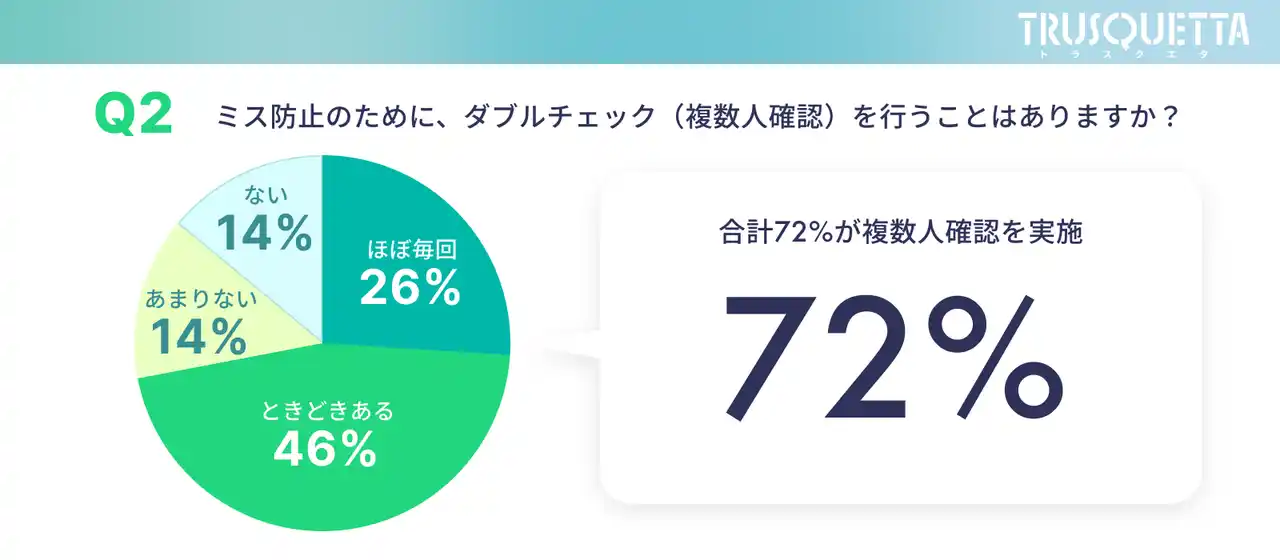
Task: Click the トラスクエタ katakana under the logo
Action: (1133, 54)
